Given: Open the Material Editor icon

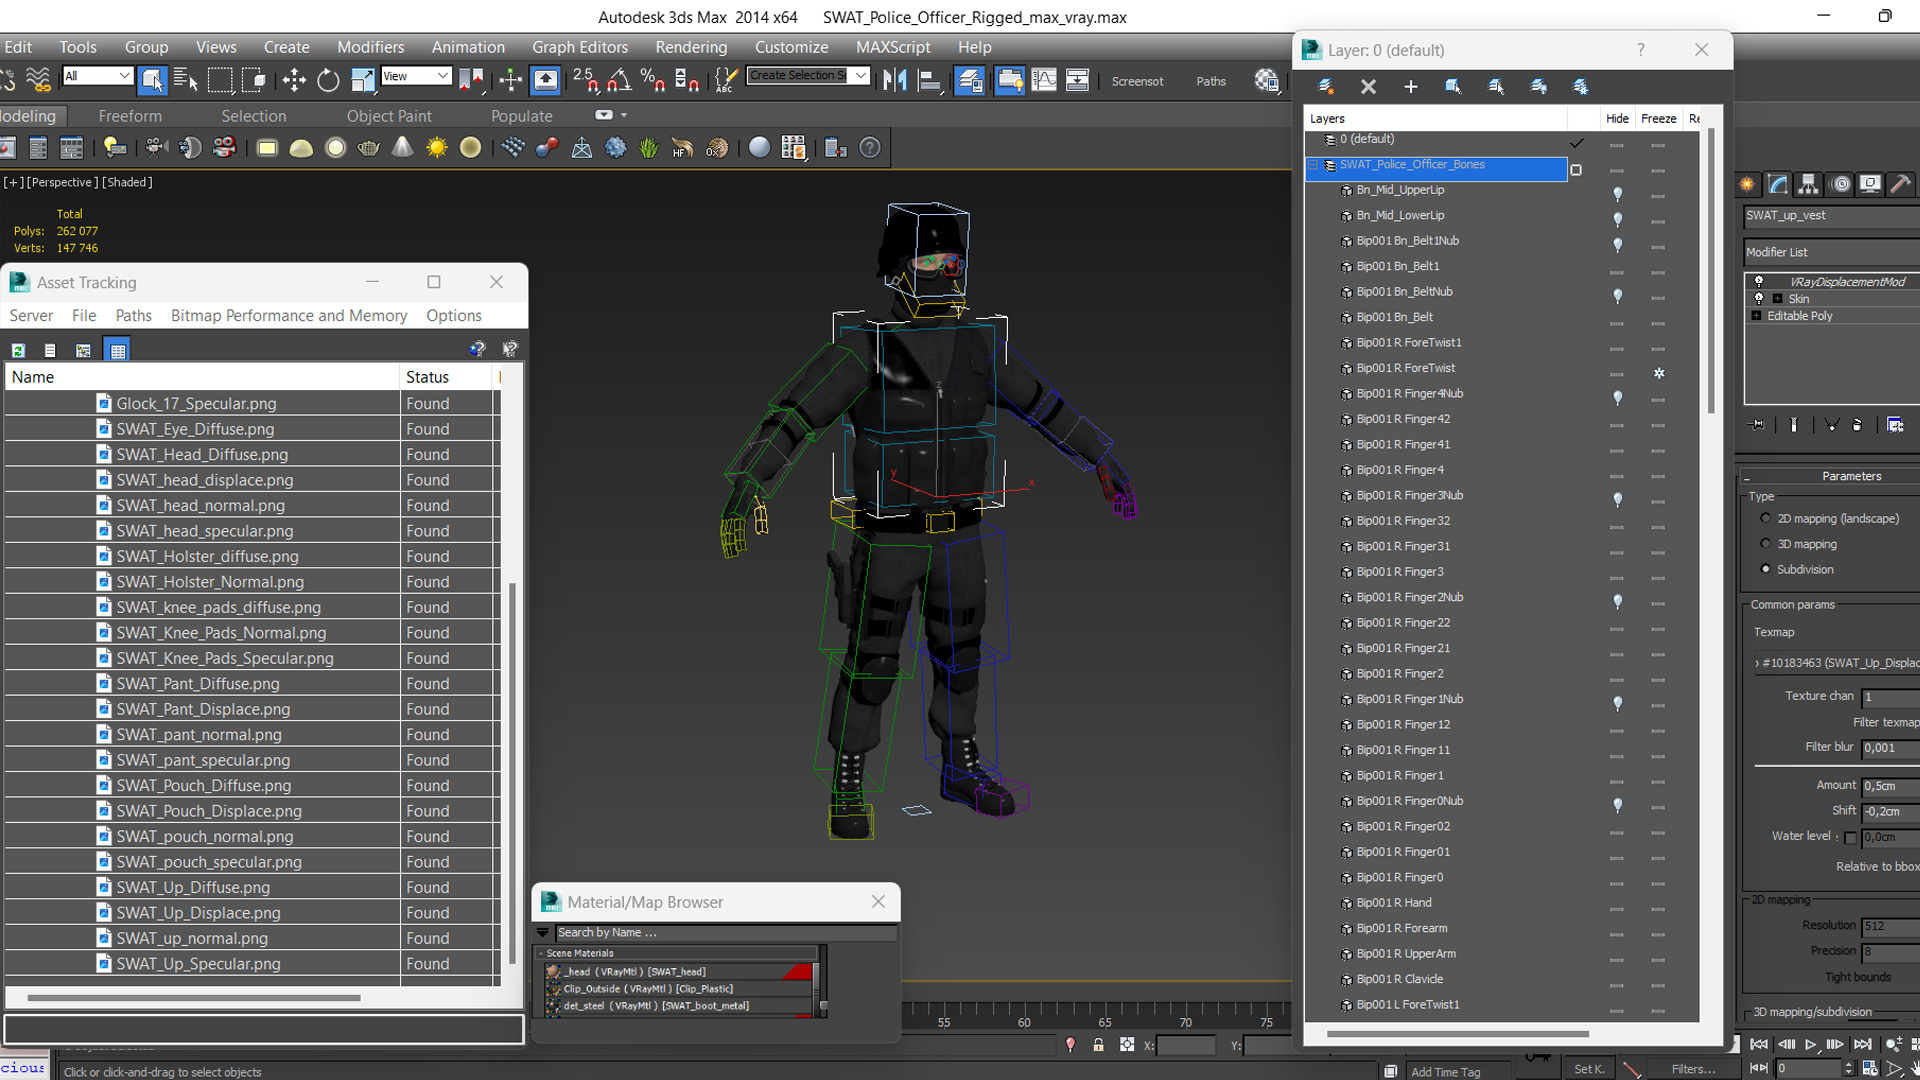Looking at the screenshot, I should point(1267,80).
